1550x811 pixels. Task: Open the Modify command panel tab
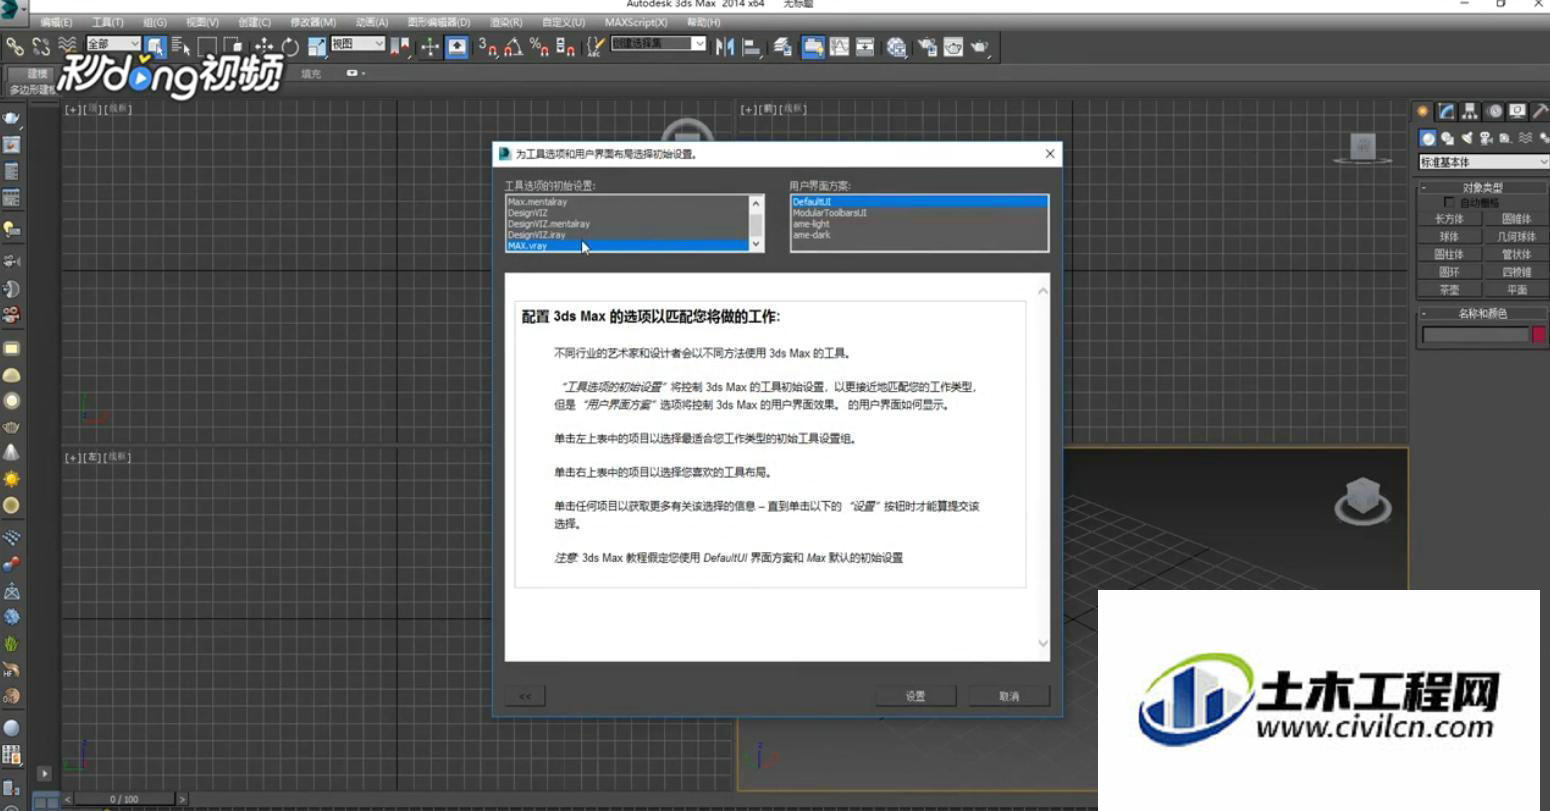coord(1446,111)
